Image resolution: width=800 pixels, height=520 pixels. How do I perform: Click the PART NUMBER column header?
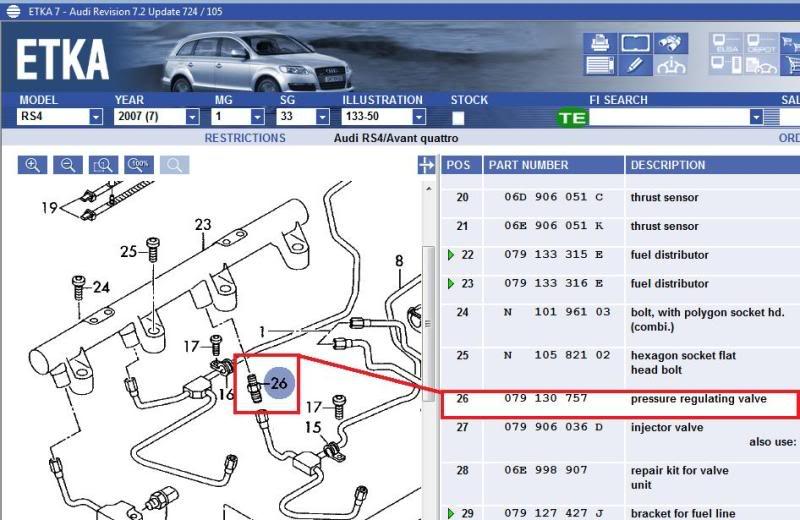click(528, 165)
